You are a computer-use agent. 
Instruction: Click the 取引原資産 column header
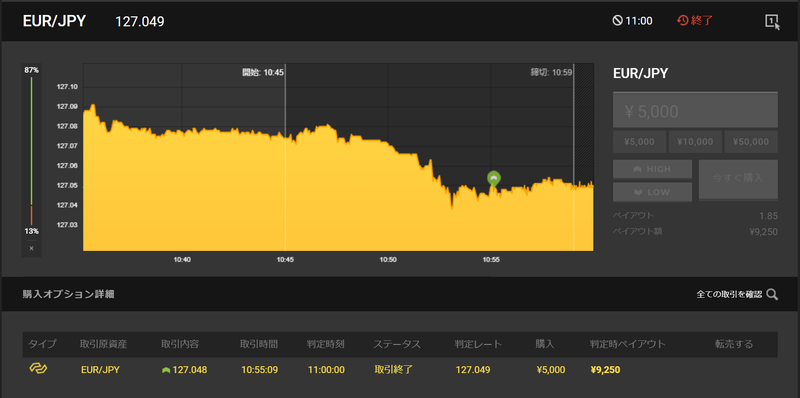[x=104, y=344]
